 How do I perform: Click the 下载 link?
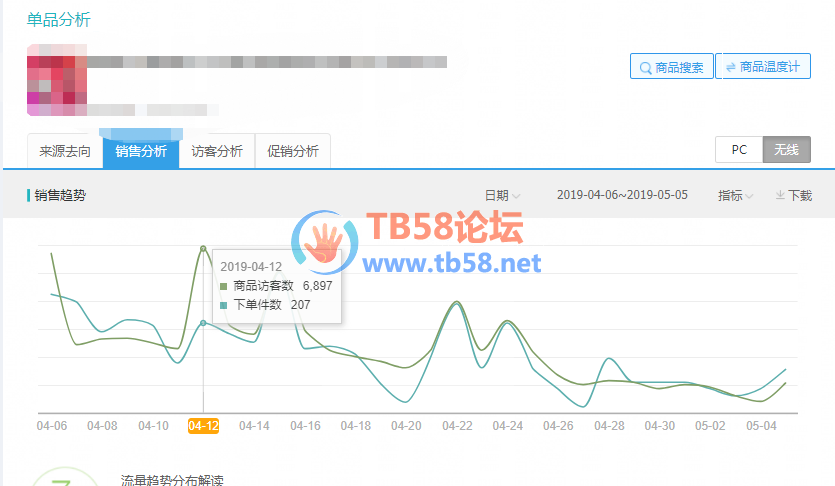800,195
